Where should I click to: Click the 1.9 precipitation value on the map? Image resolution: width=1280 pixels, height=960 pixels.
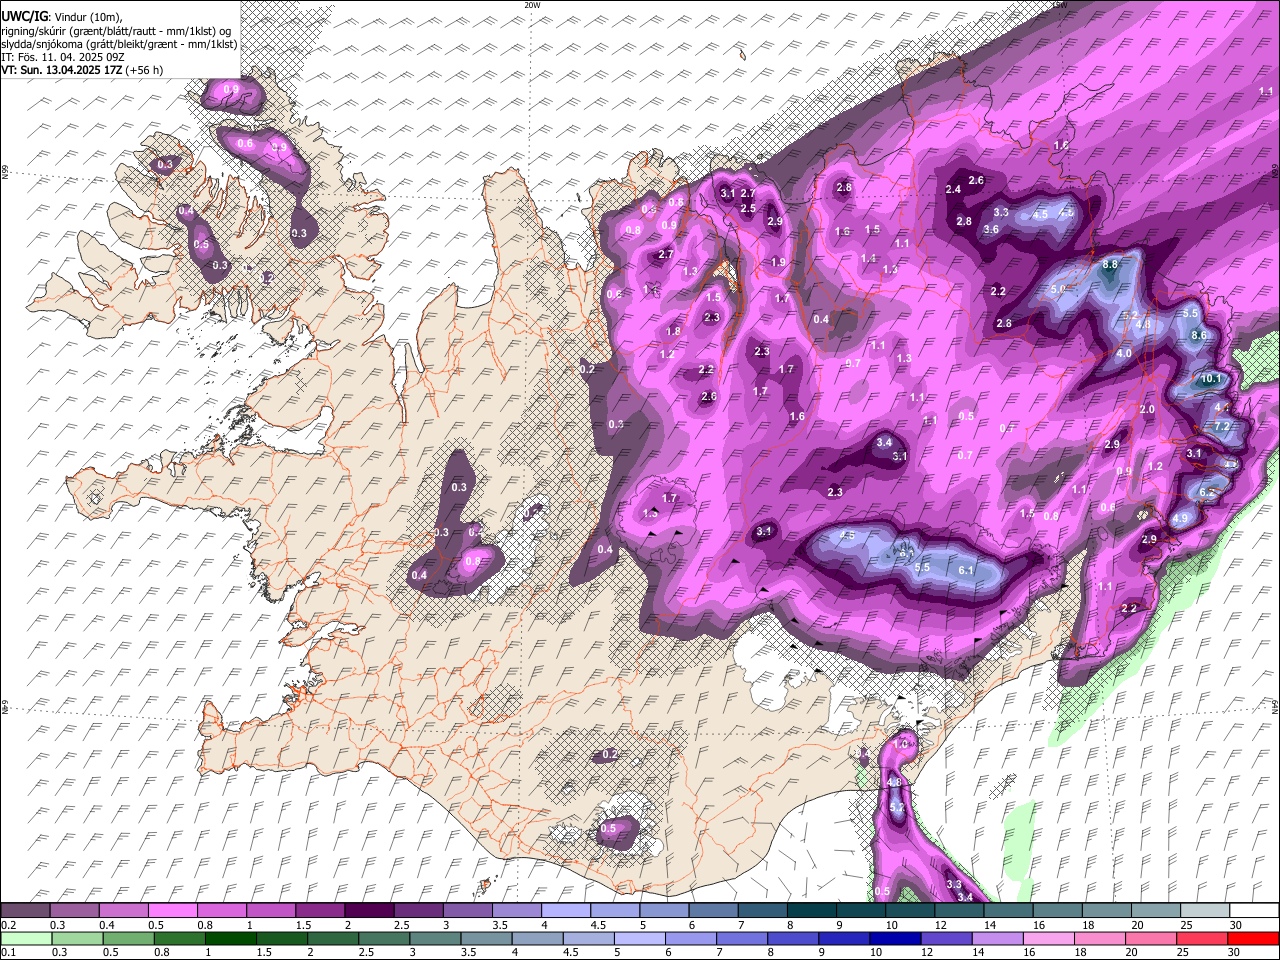779,262
